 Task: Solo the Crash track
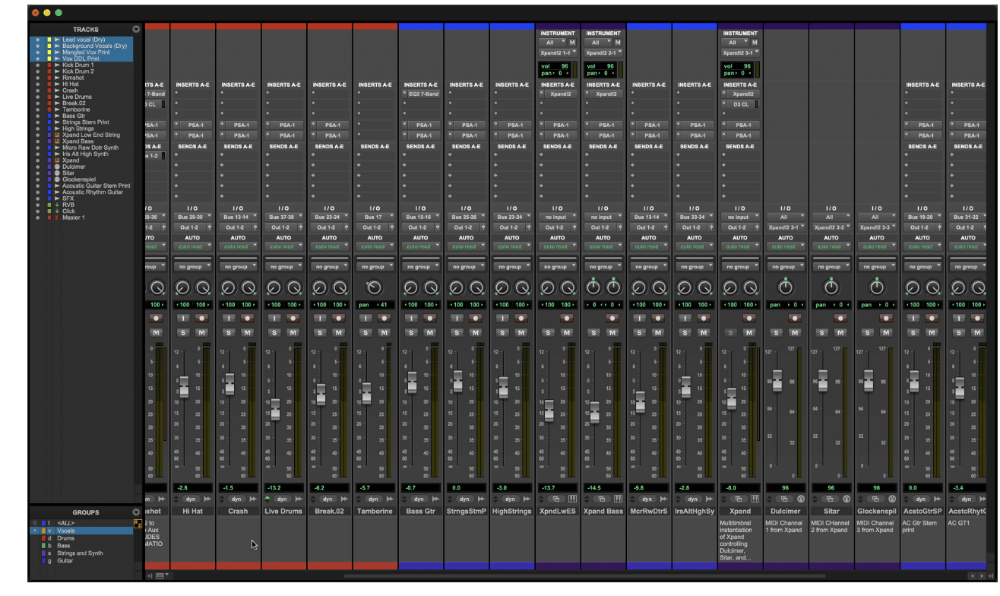tap(230, 332)
